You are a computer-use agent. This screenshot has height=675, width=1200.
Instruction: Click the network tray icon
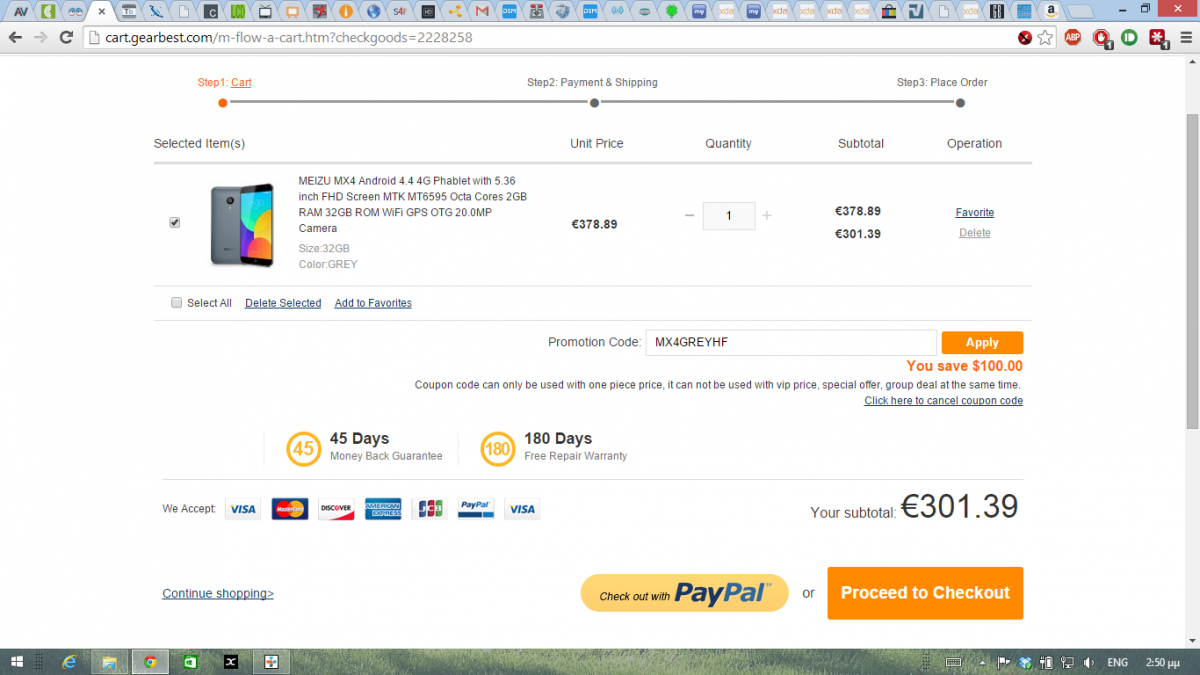tap(1066, 662)
